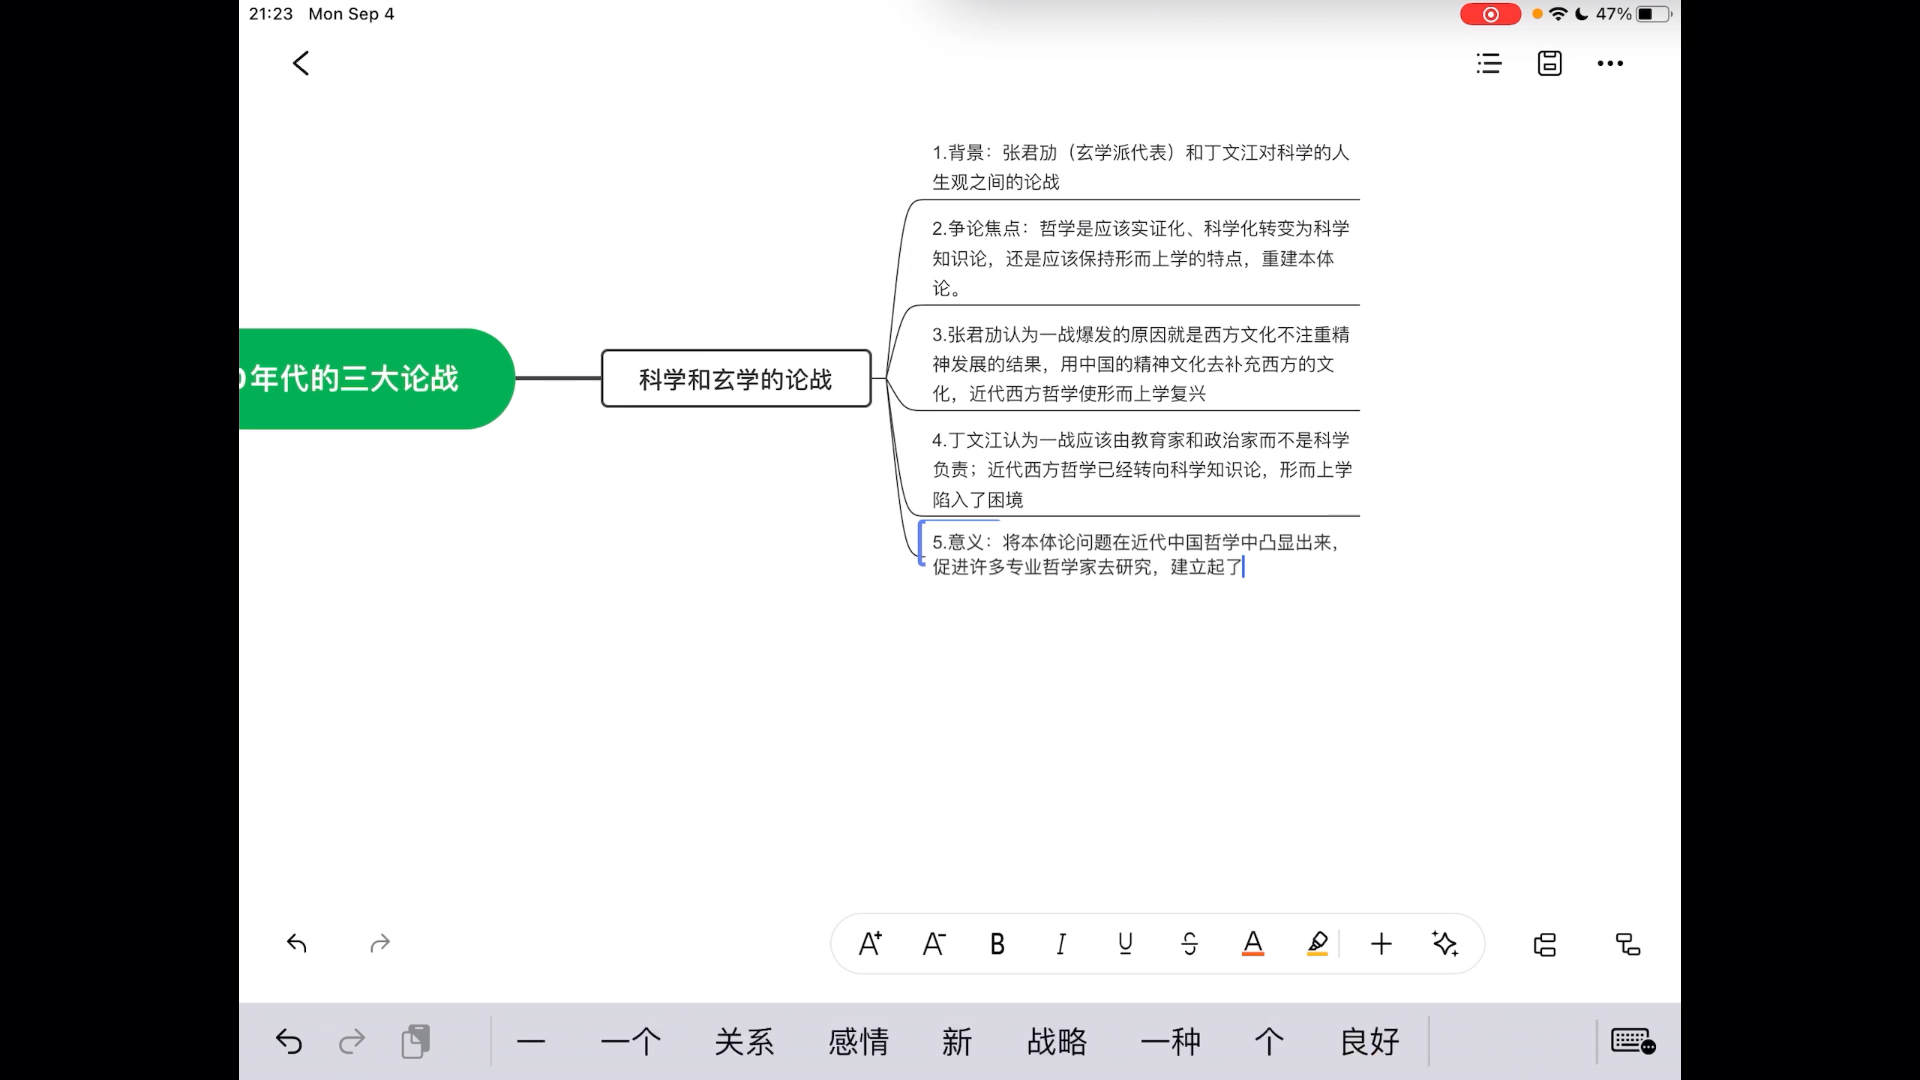Image resolution: width=1920 pixels, height=1080 pixels.
Task: Select node 3.张君劢认为一战爆发
Action: click(x=1141, y=364)
